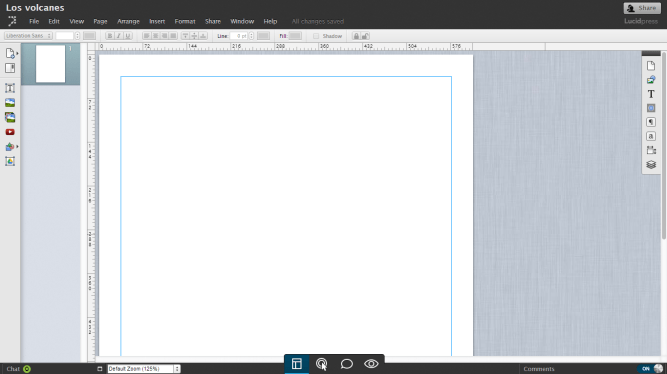The width and height of the screenshot is (667, 374).
Task: Click the add page icon in left sidebar
Action: (10, 53)
